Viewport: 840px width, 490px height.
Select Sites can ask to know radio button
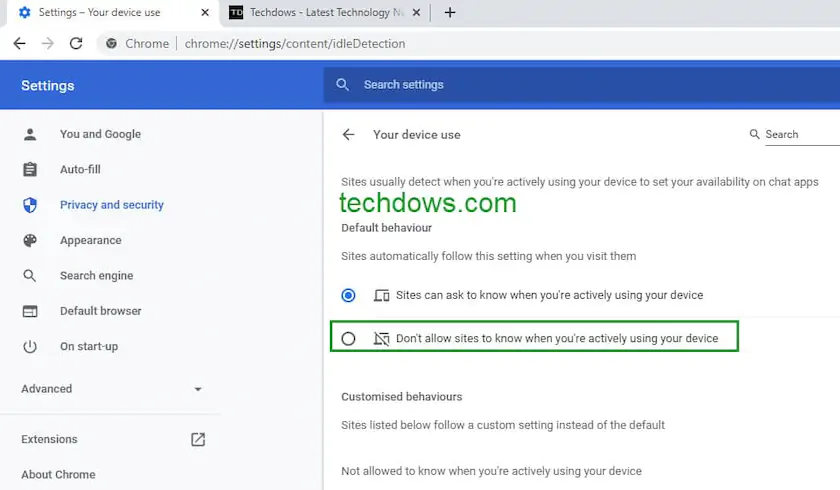click(348, 295)
